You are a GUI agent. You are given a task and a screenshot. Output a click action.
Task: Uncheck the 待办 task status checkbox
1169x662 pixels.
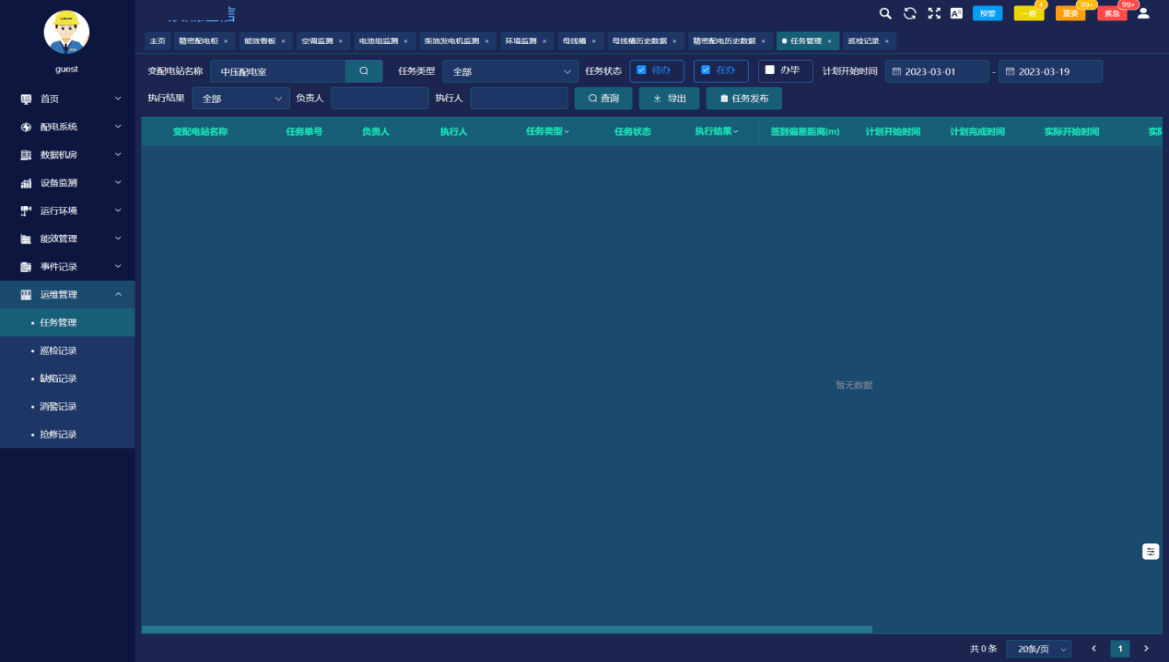[641, 70]
